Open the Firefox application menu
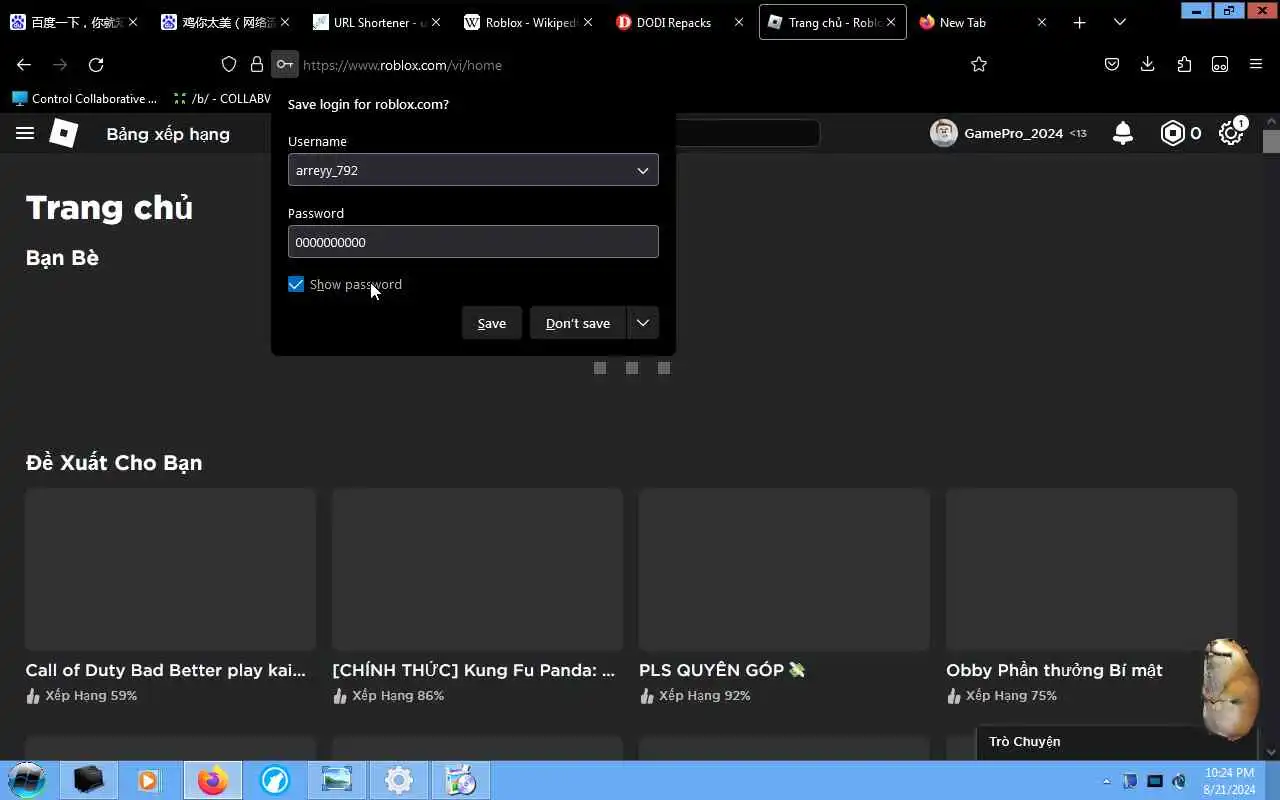Image resolution: width=1280 pixels, height=800 pixels. coord(1256,64)
